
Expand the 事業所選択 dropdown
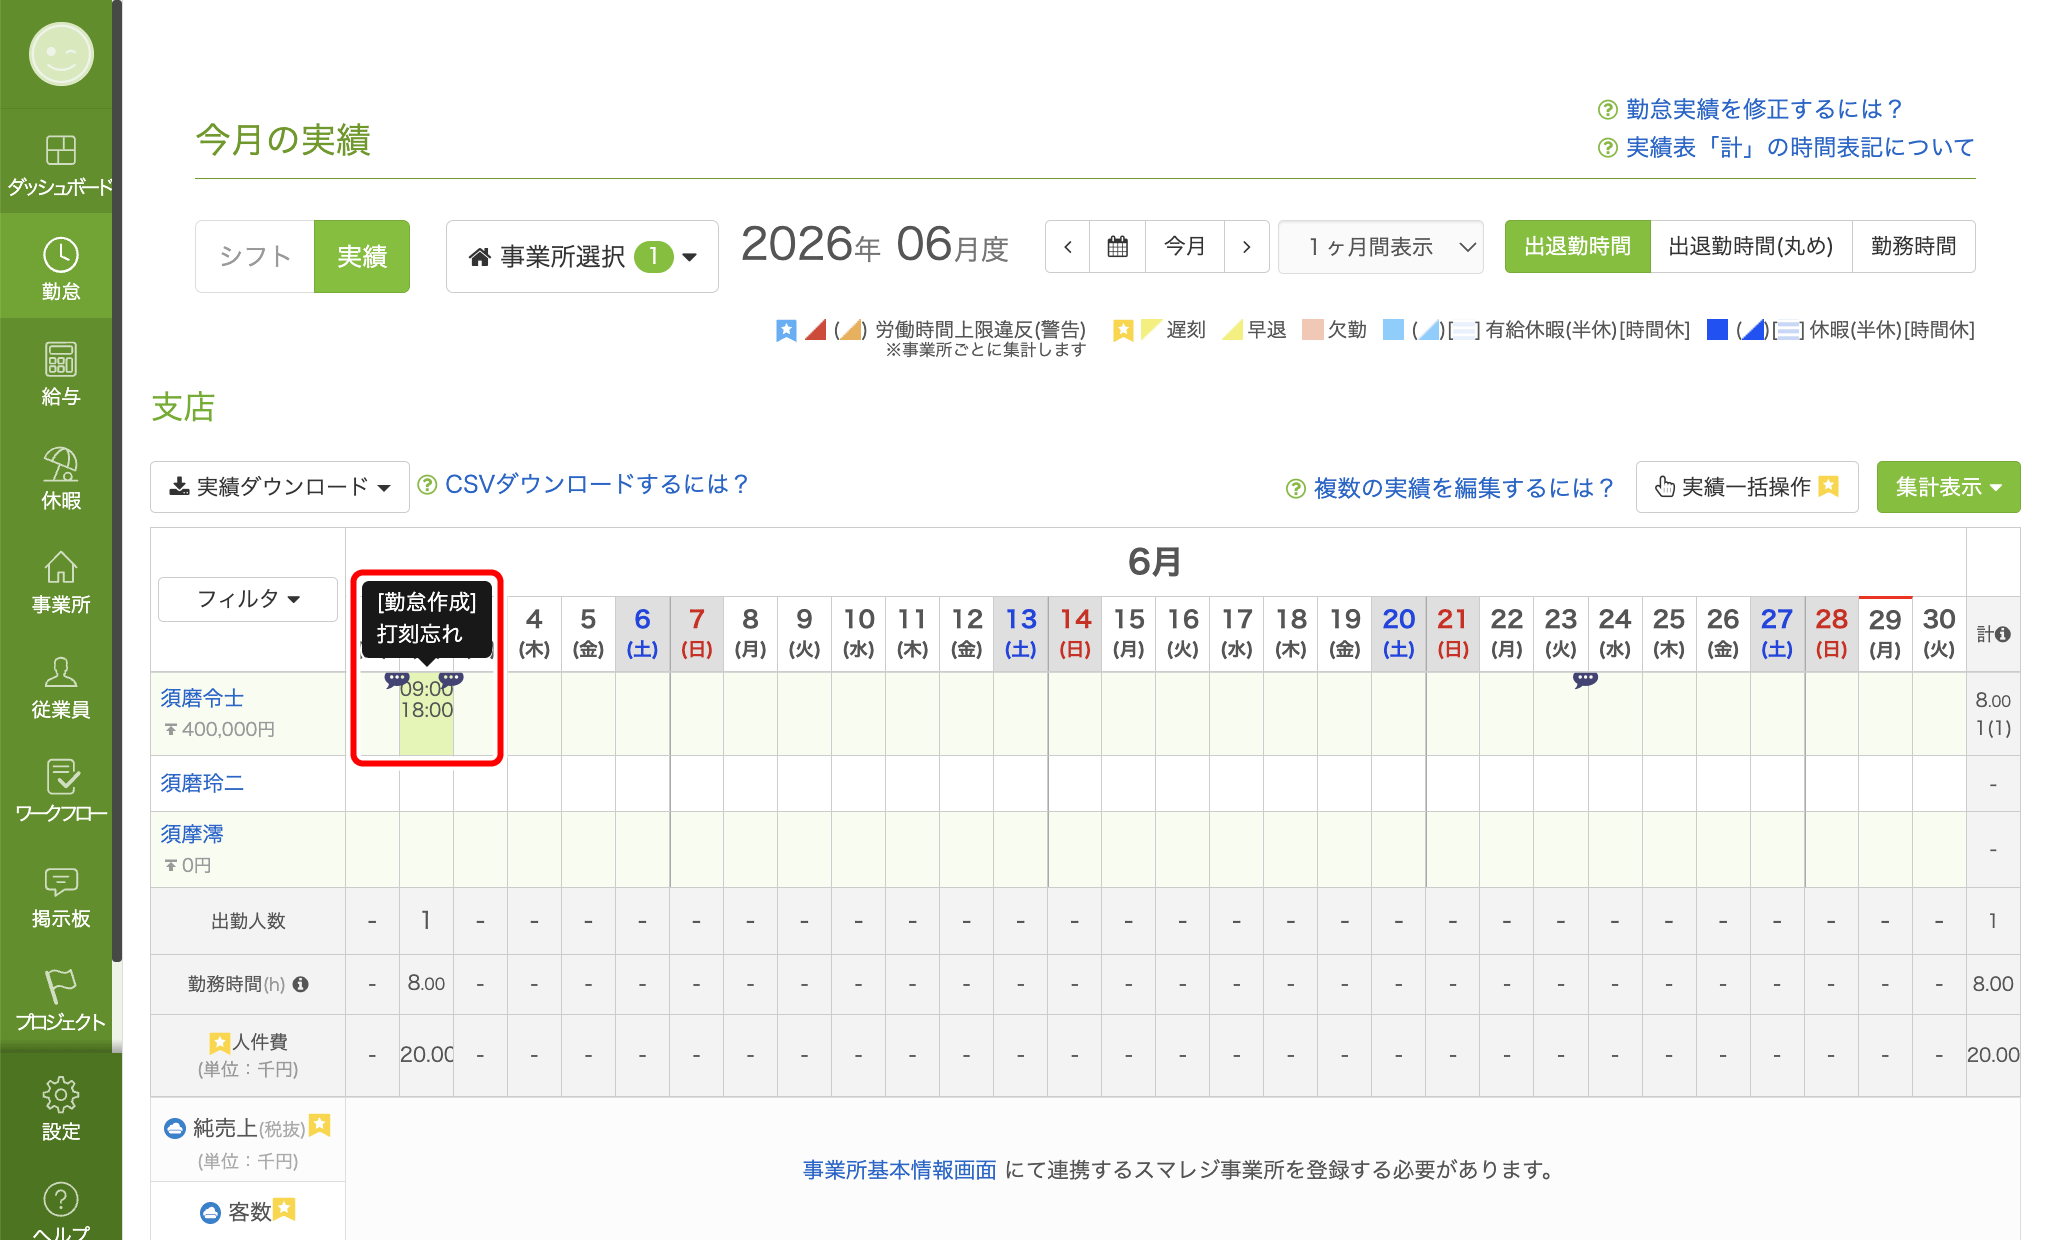click(x=582, y=257)
